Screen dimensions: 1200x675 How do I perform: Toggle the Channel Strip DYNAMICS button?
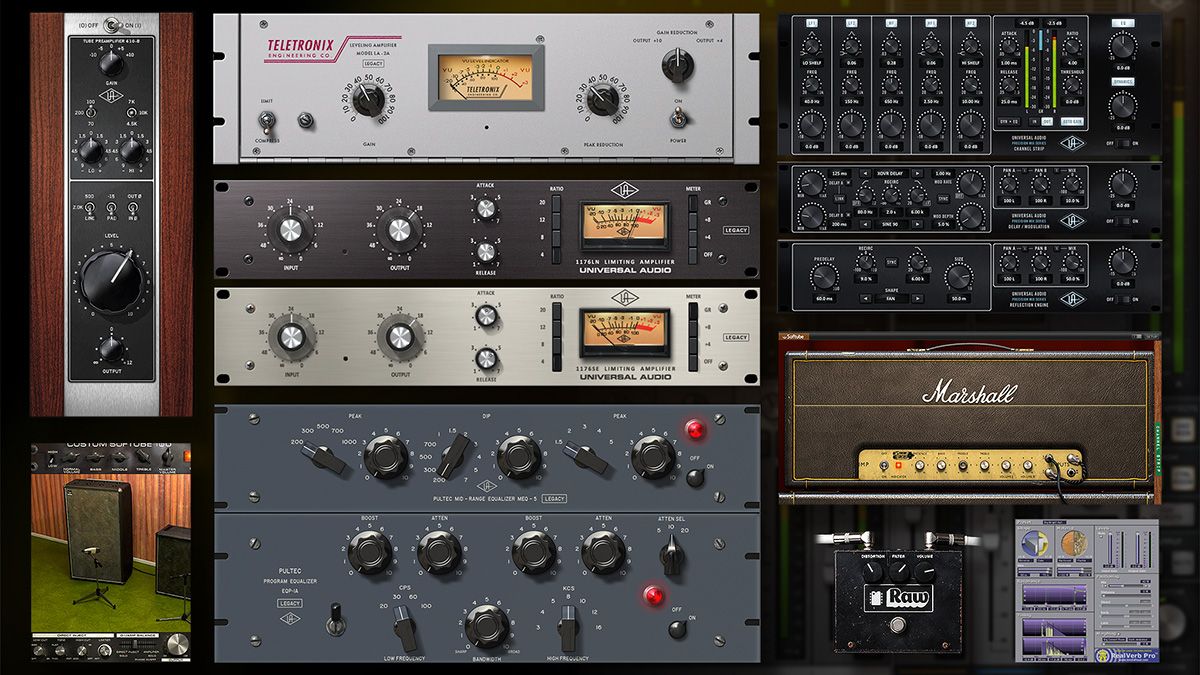[x=1121, y=80]
